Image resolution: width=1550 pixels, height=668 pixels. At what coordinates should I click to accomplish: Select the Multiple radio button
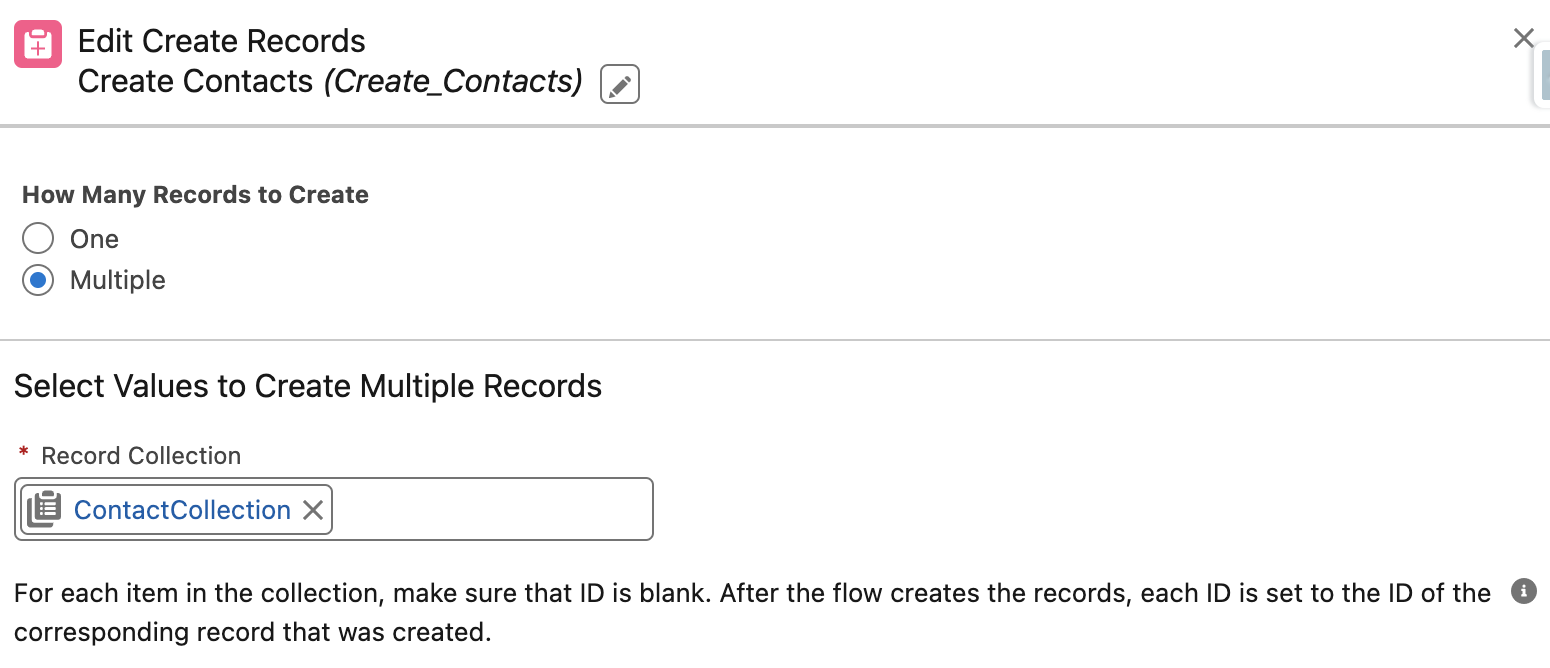point(37,280)
